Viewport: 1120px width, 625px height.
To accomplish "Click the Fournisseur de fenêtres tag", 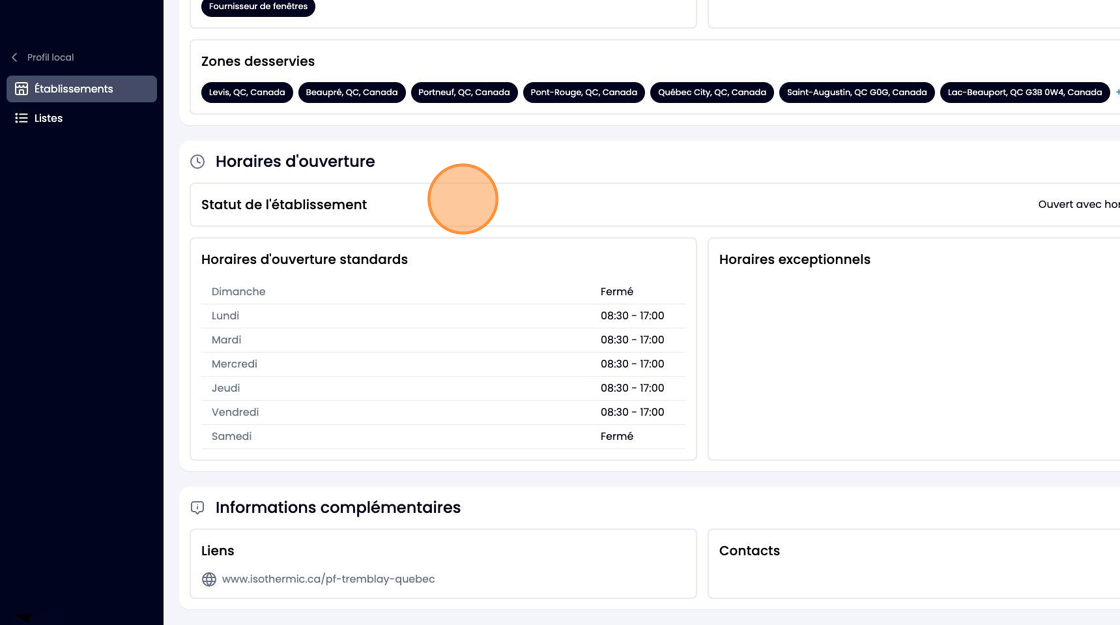I will (x=258, y=6).
